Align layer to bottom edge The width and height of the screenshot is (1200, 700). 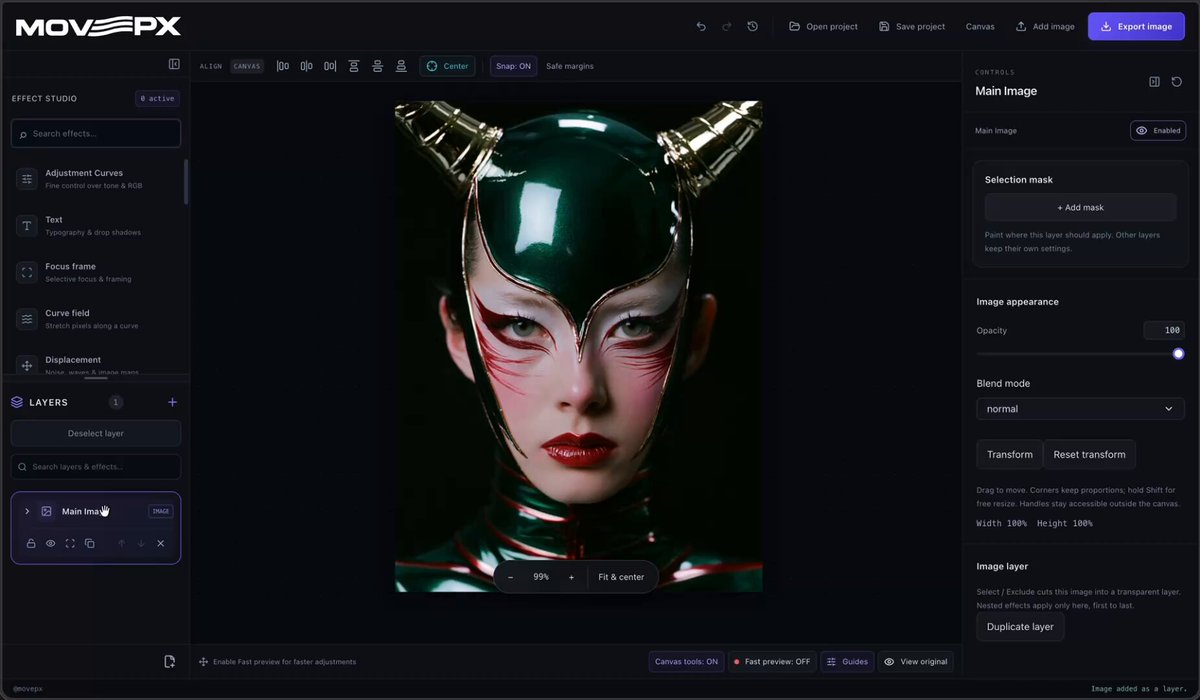click(x=401, y=66)
